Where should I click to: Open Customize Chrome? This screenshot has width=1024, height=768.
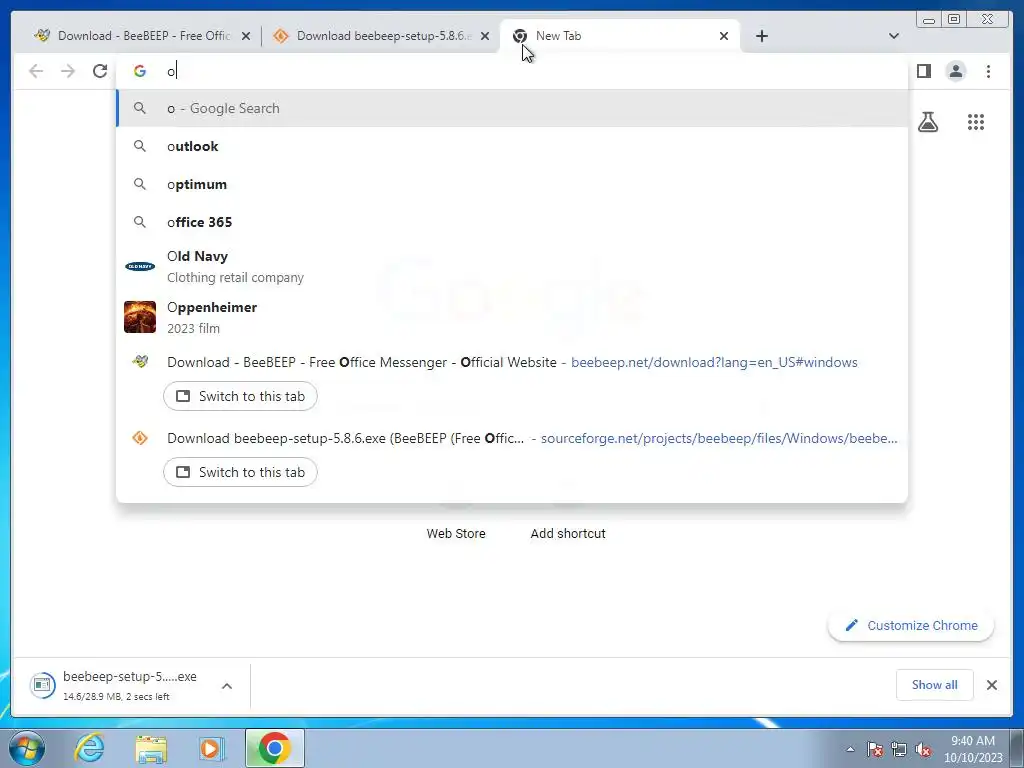911,626
